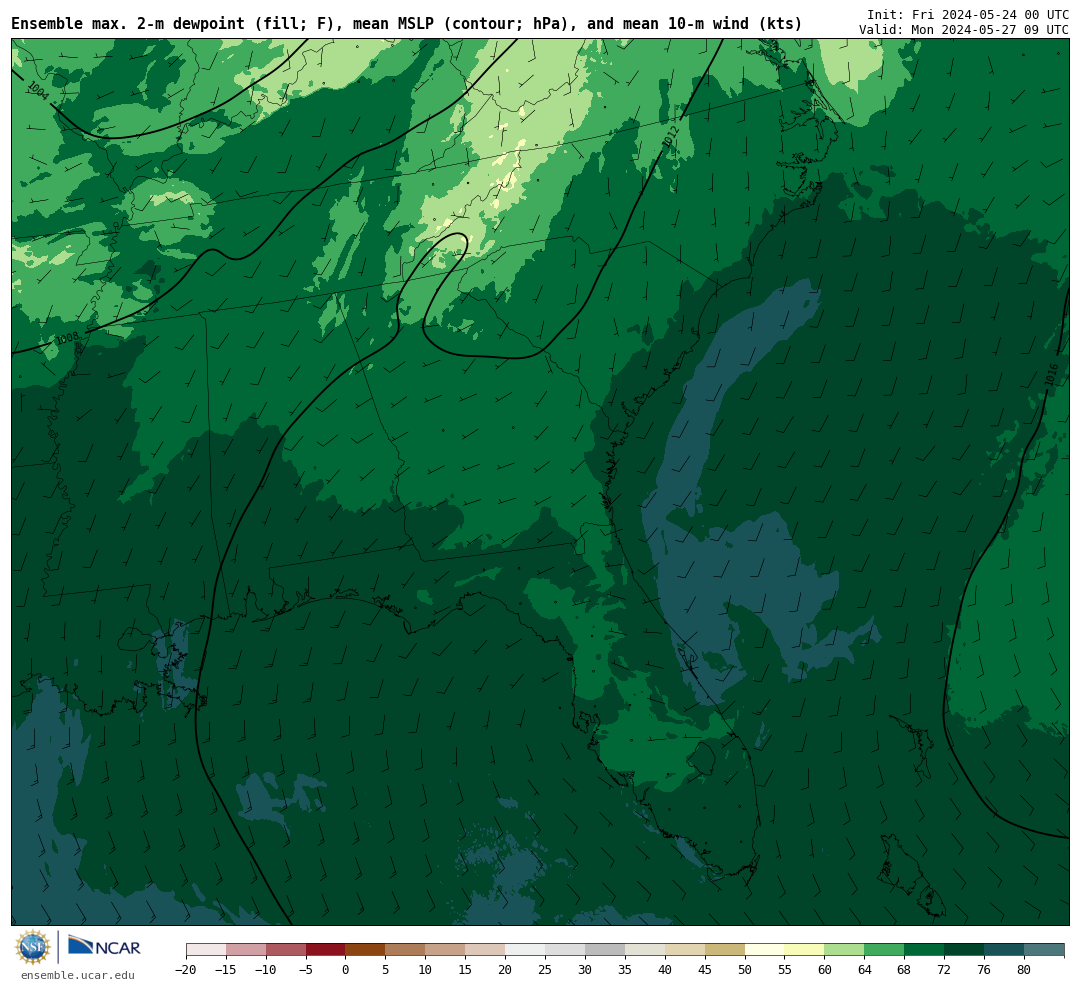Select the Valid: Mon 2024-05-27 09 UTC text
Image resolution: width=1080 pixels, height=988 pixels.
click(964, 30)
